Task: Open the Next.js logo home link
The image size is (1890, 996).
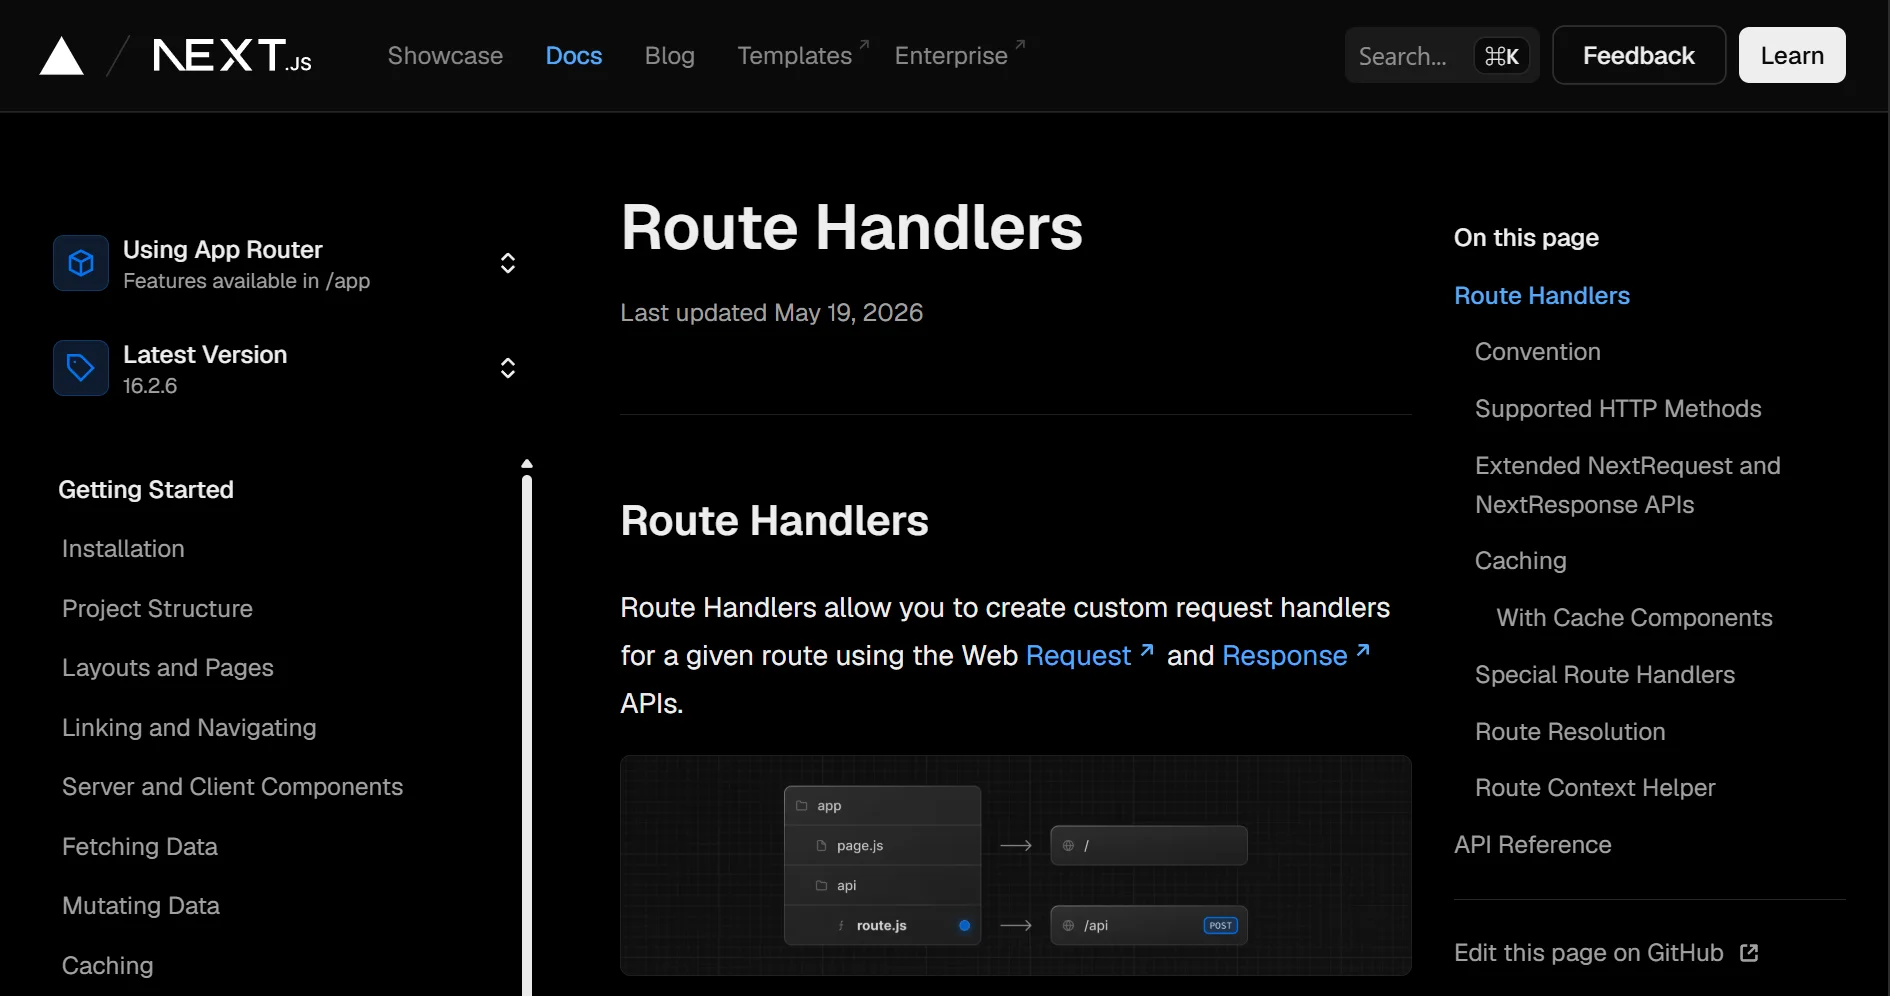Action: point(232,56)
